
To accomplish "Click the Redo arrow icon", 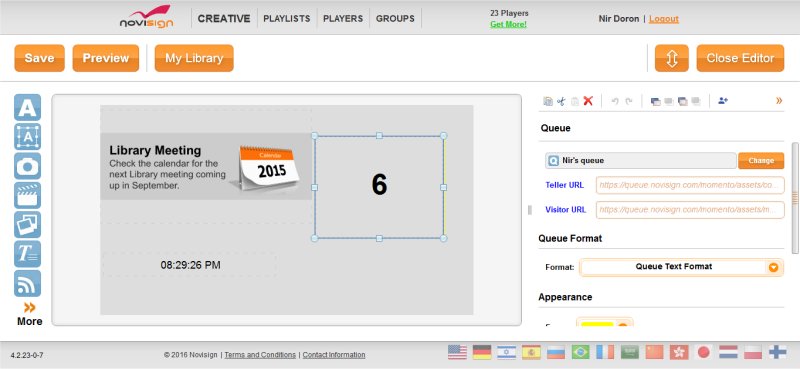I will coord(629,101).
